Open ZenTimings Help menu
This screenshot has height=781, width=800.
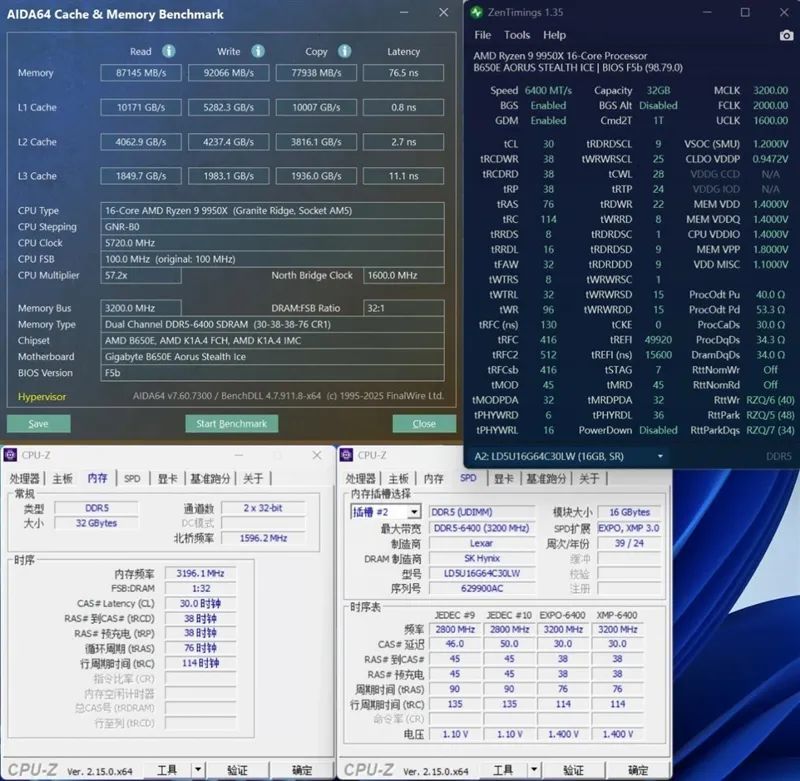coord(554,35)
